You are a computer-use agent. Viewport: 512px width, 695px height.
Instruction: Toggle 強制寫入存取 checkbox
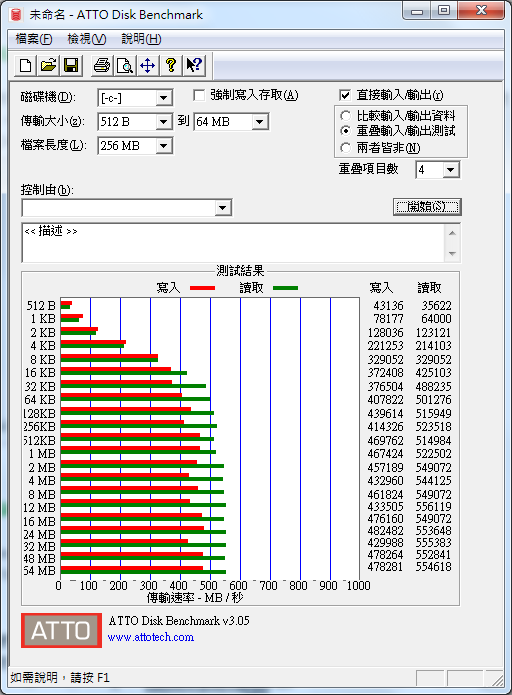pos(199,95)
